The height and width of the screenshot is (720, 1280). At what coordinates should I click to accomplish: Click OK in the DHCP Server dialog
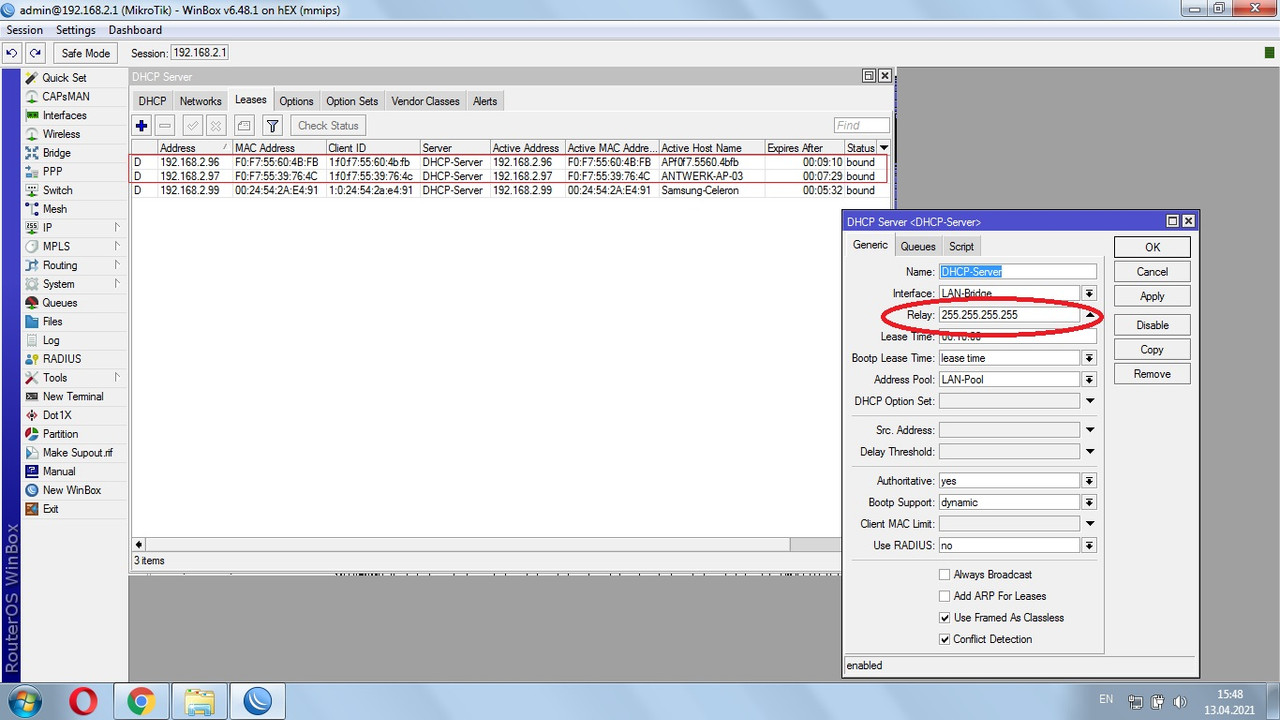(x=1152, y=247)
